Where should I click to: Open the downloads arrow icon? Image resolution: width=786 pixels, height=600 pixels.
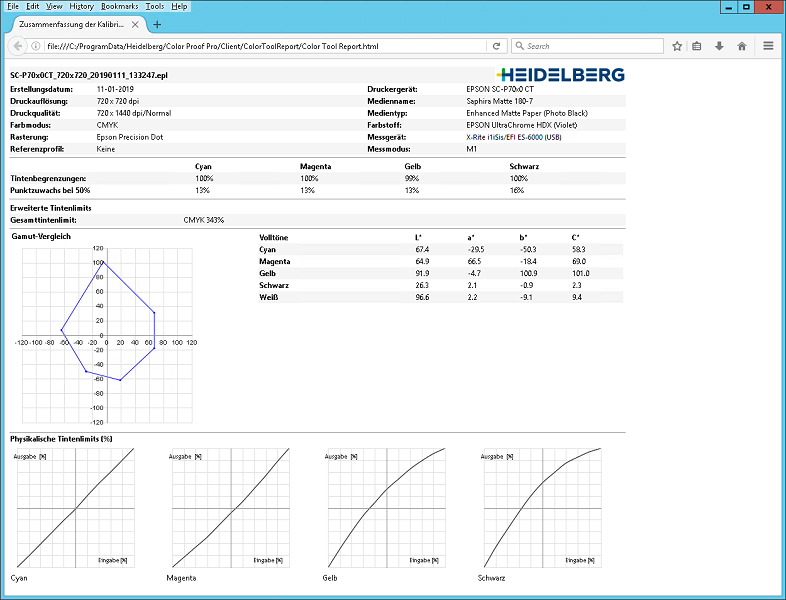point(719,46)
